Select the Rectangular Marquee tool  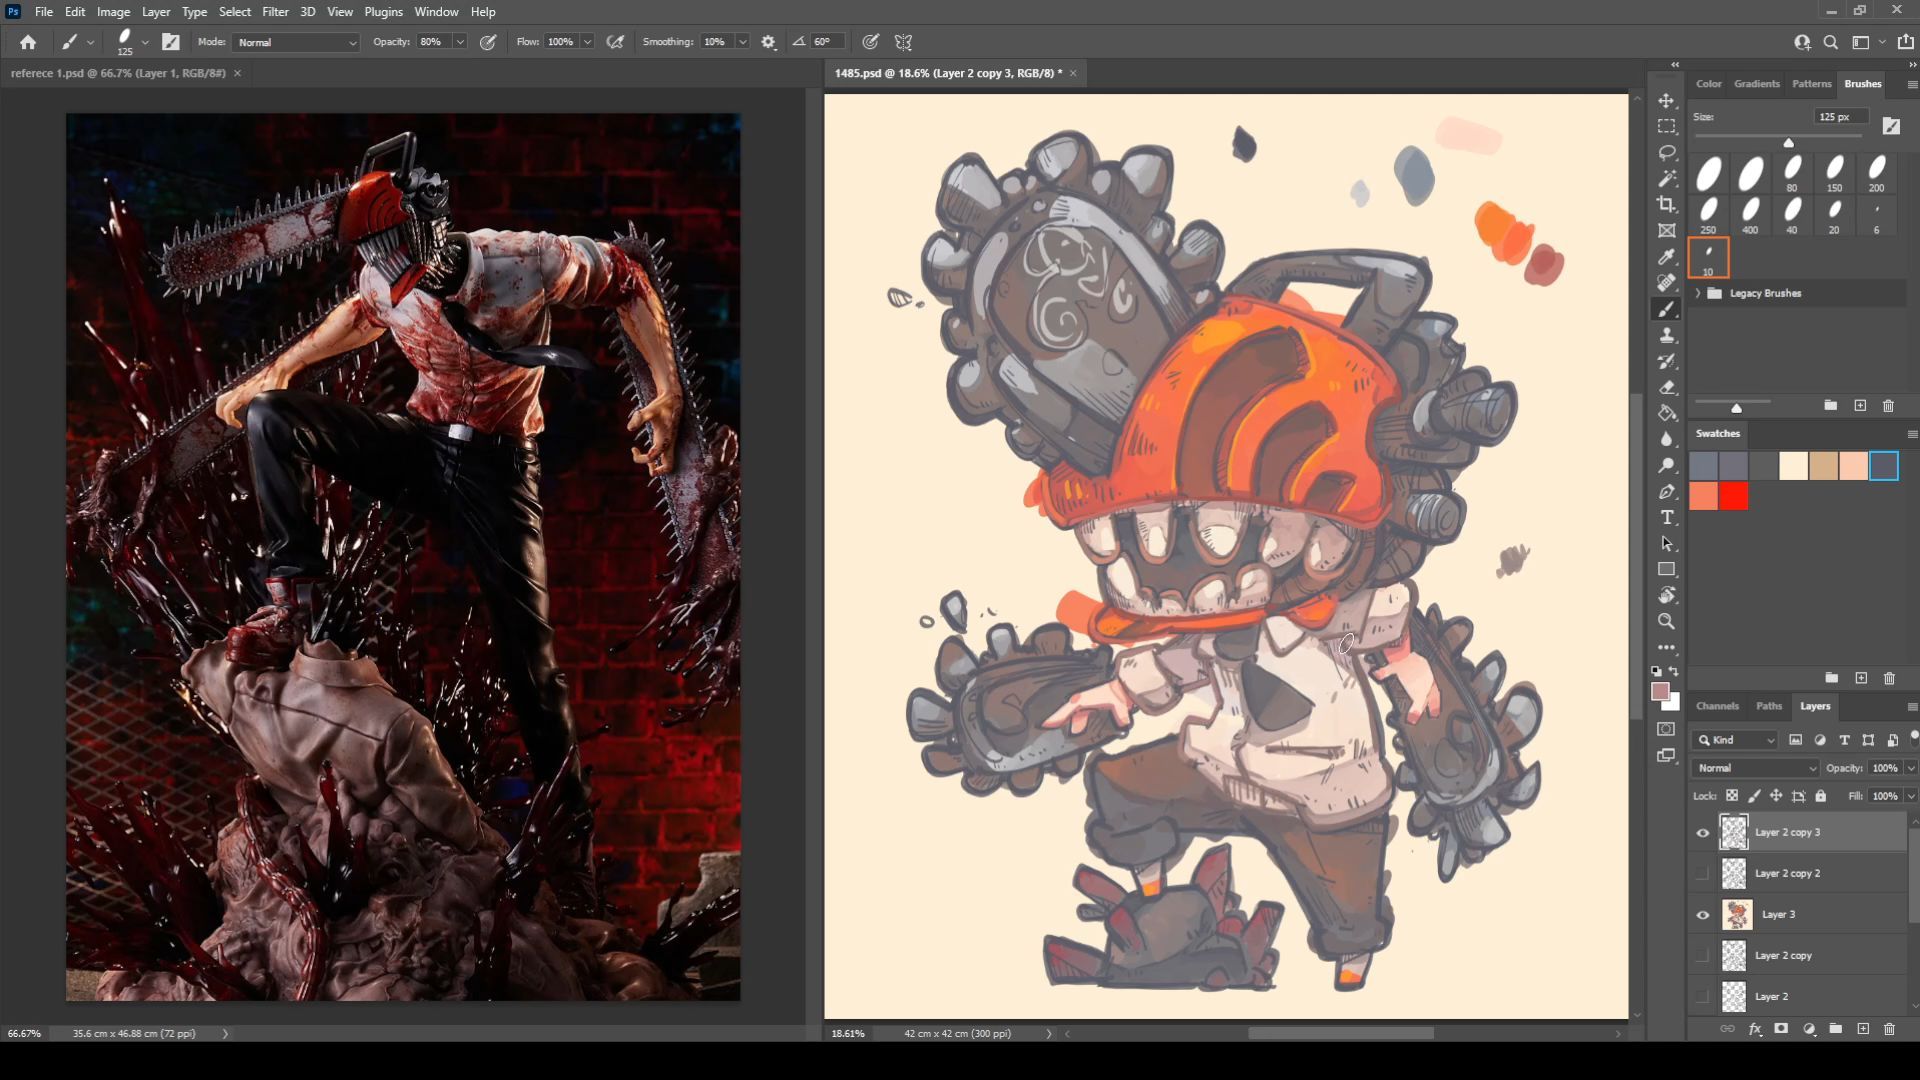(1666, 127)
